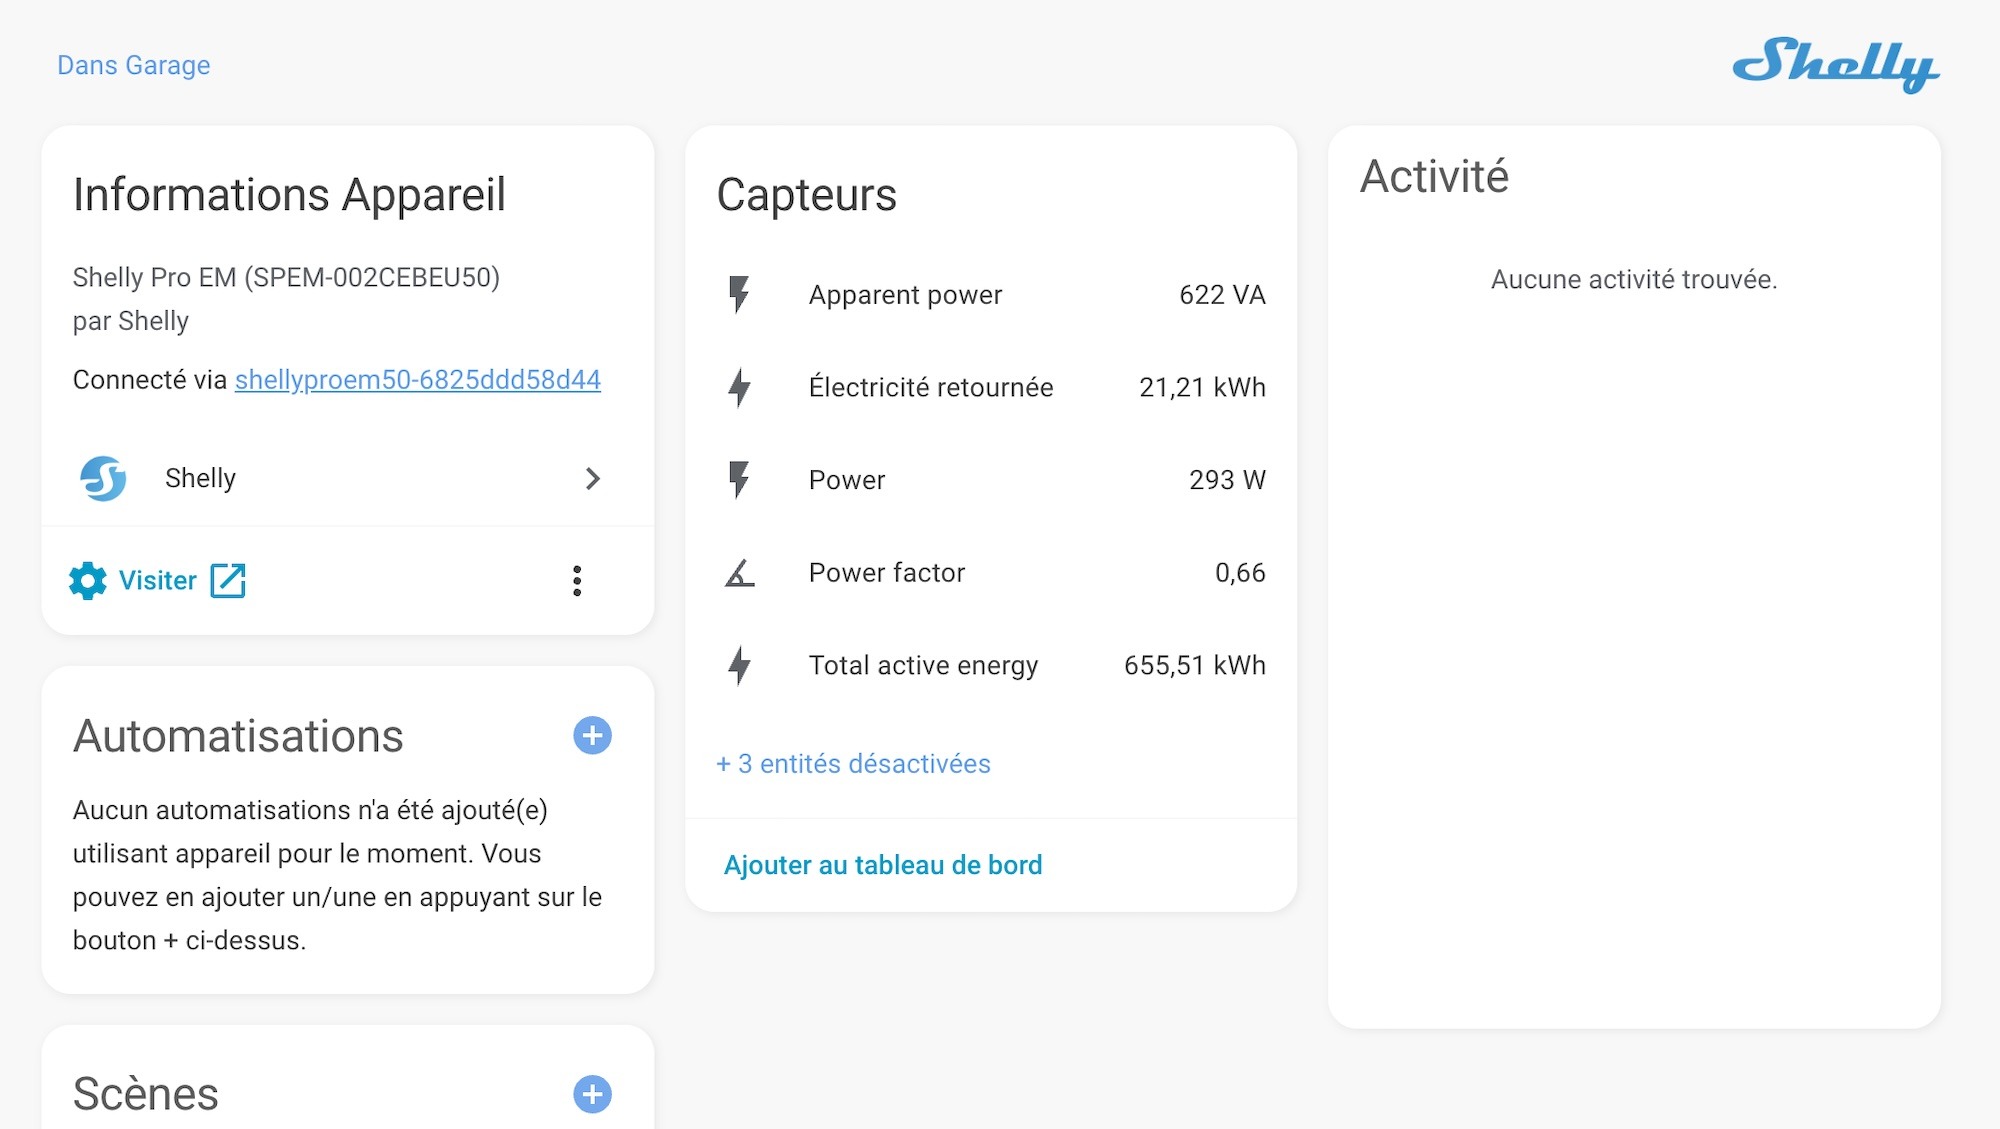The height and width of the screenshot is (1129, 2000).
Task: Expand the Shelly integration chevron
Action: [593, 479]
